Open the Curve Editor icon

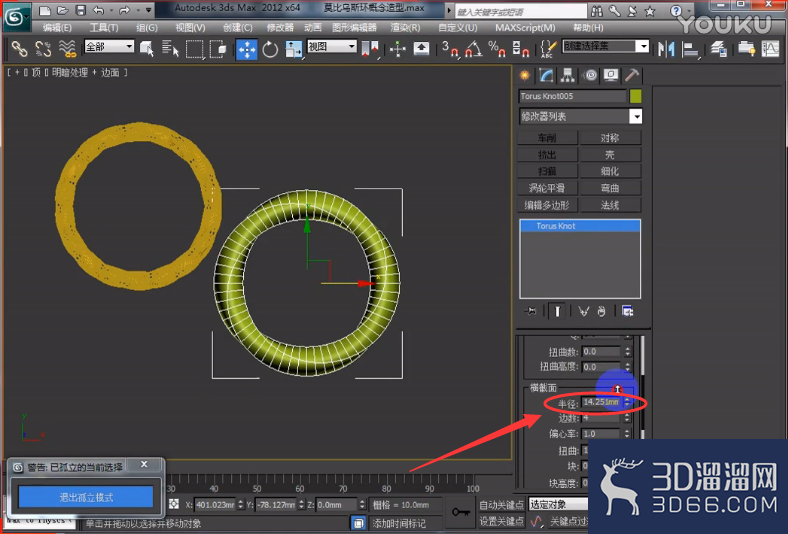click(770, 49)
